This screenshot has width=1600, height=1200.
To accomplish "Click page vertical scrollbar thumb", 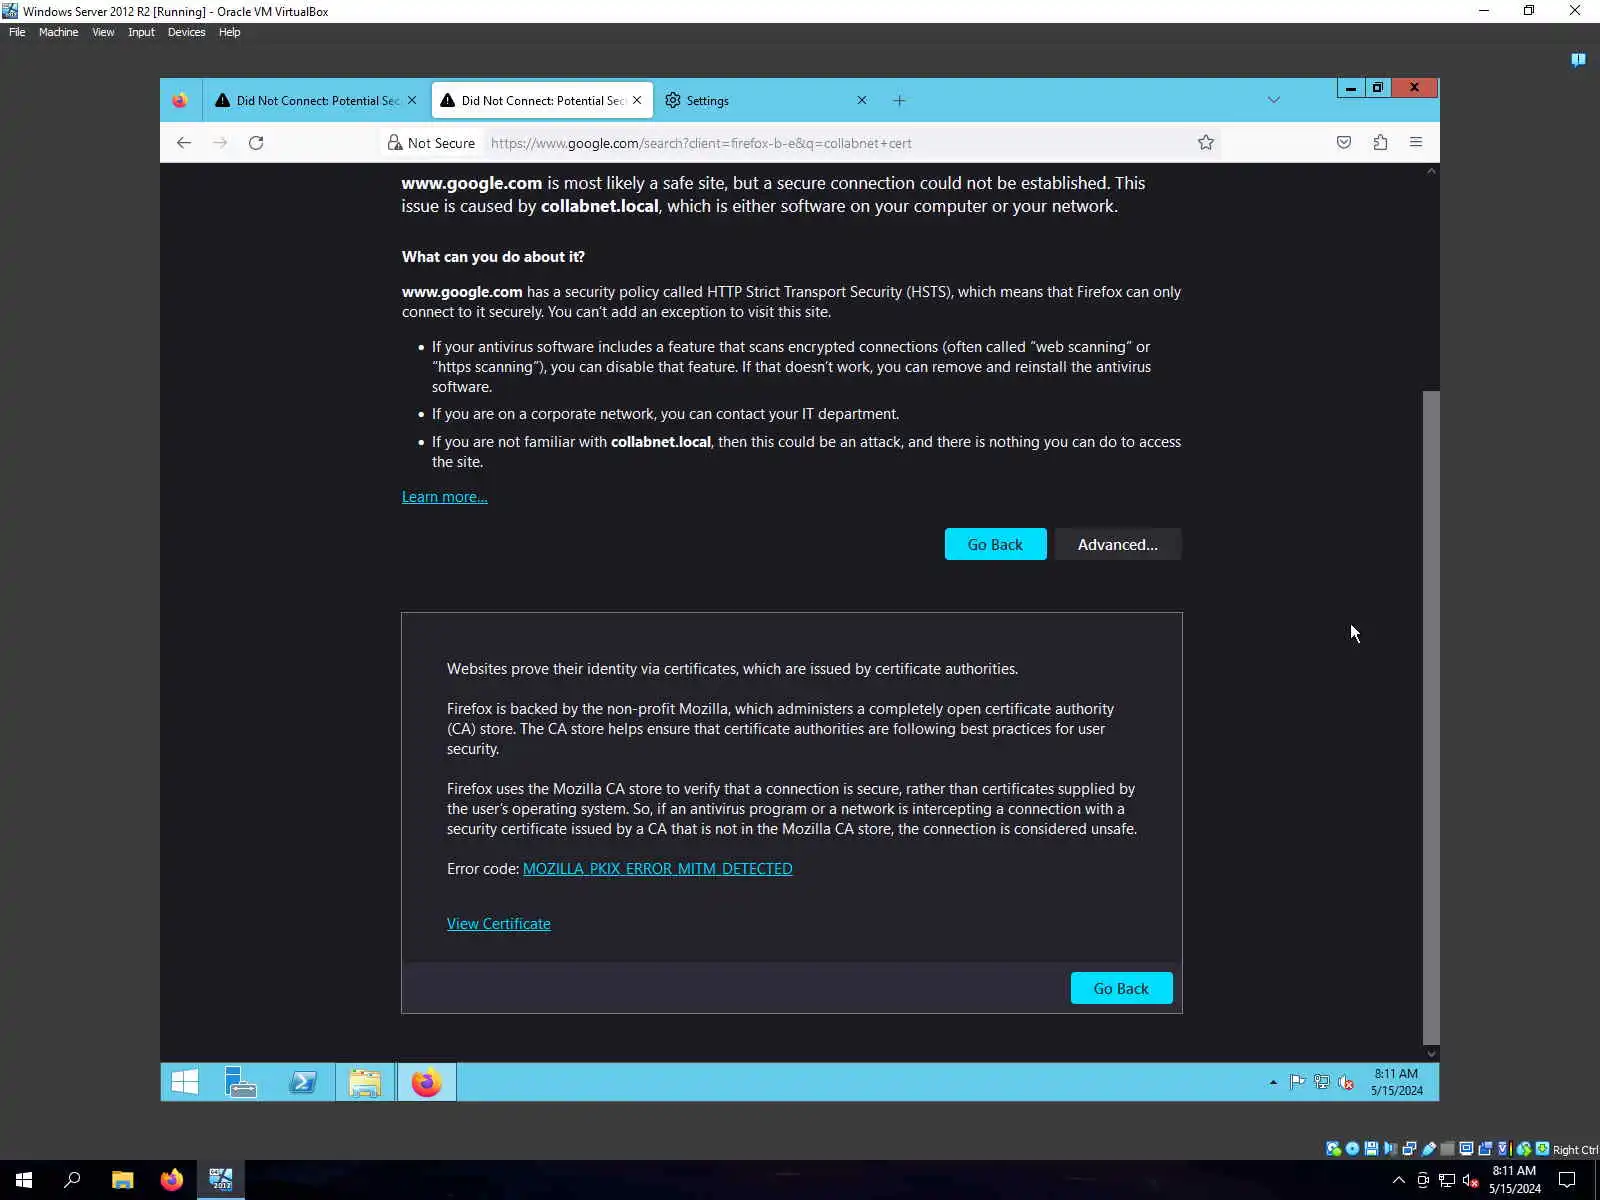I will coord(1431,717).
